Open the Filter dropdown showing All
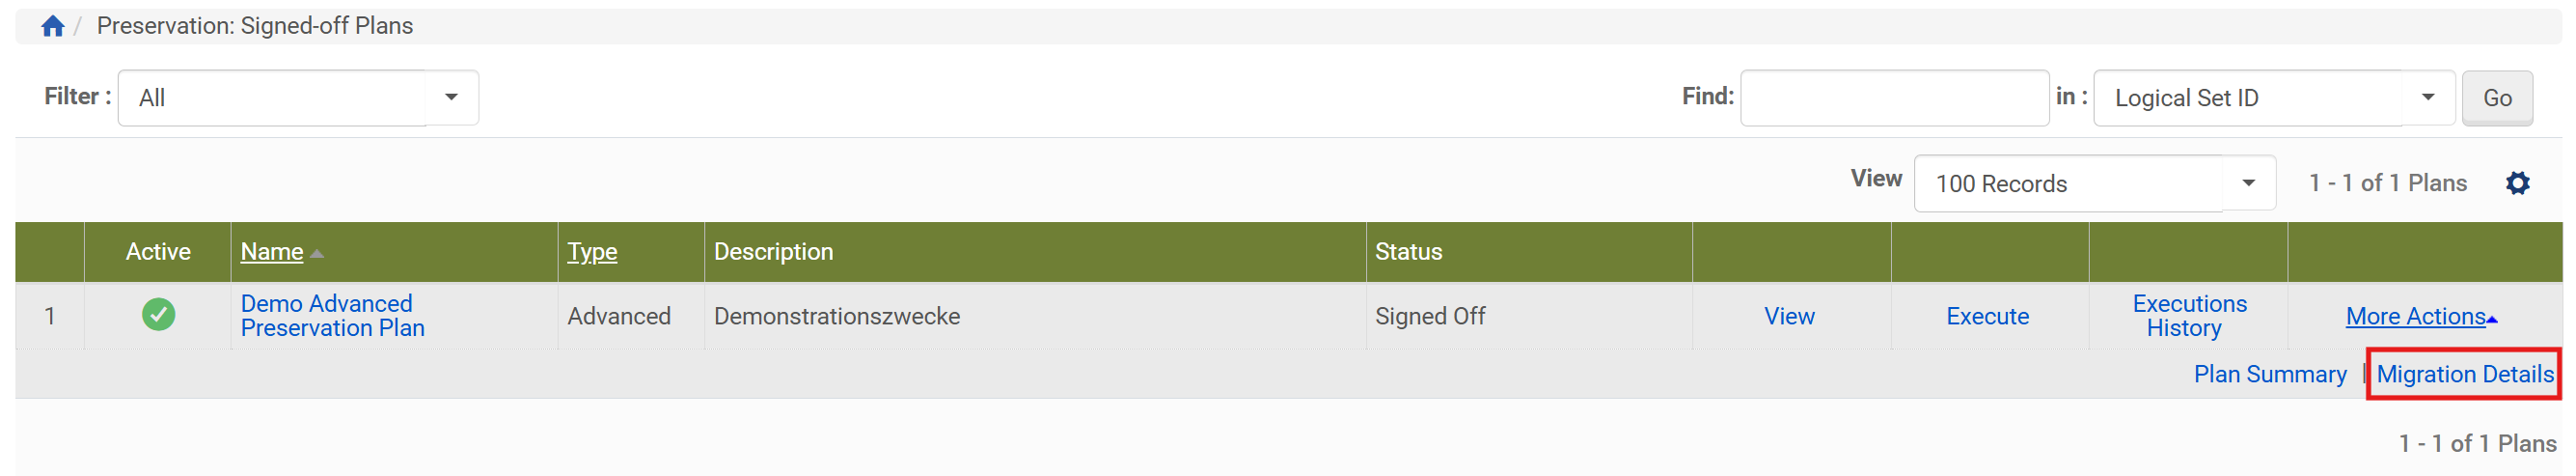 298,98
